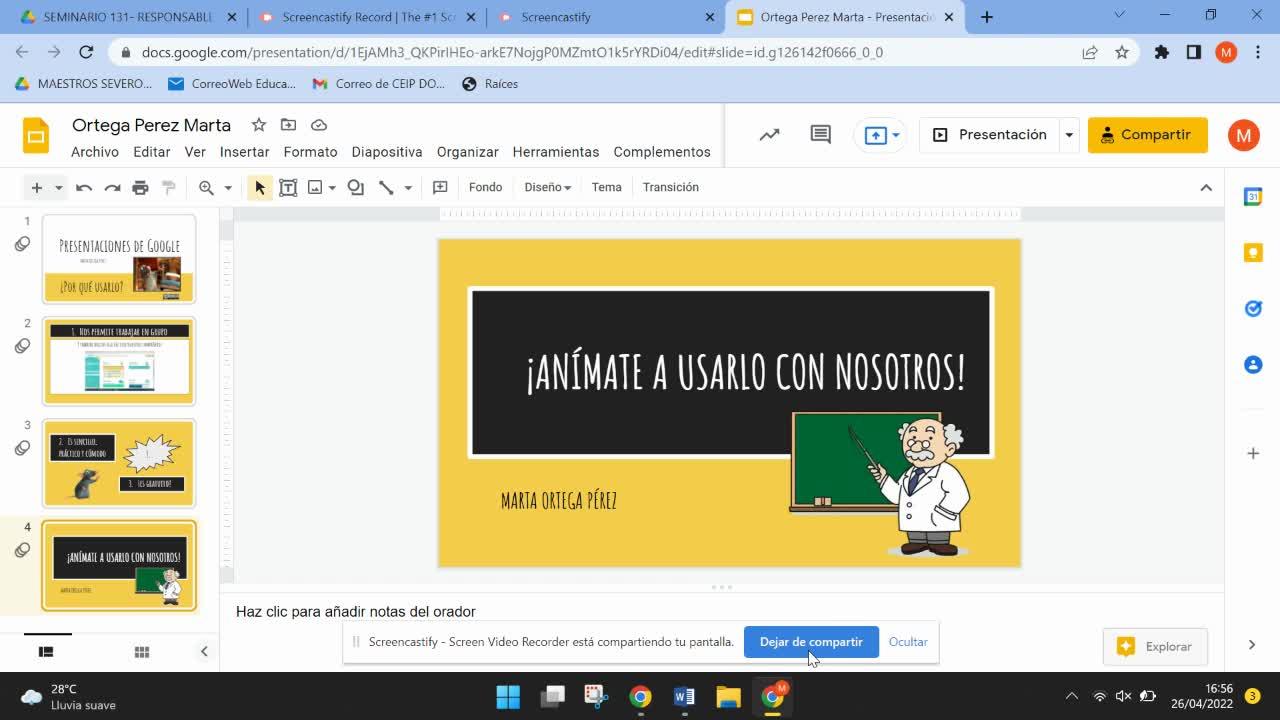Open the Insertar menu
The image size is (1280, 720).
click(244, 152)
